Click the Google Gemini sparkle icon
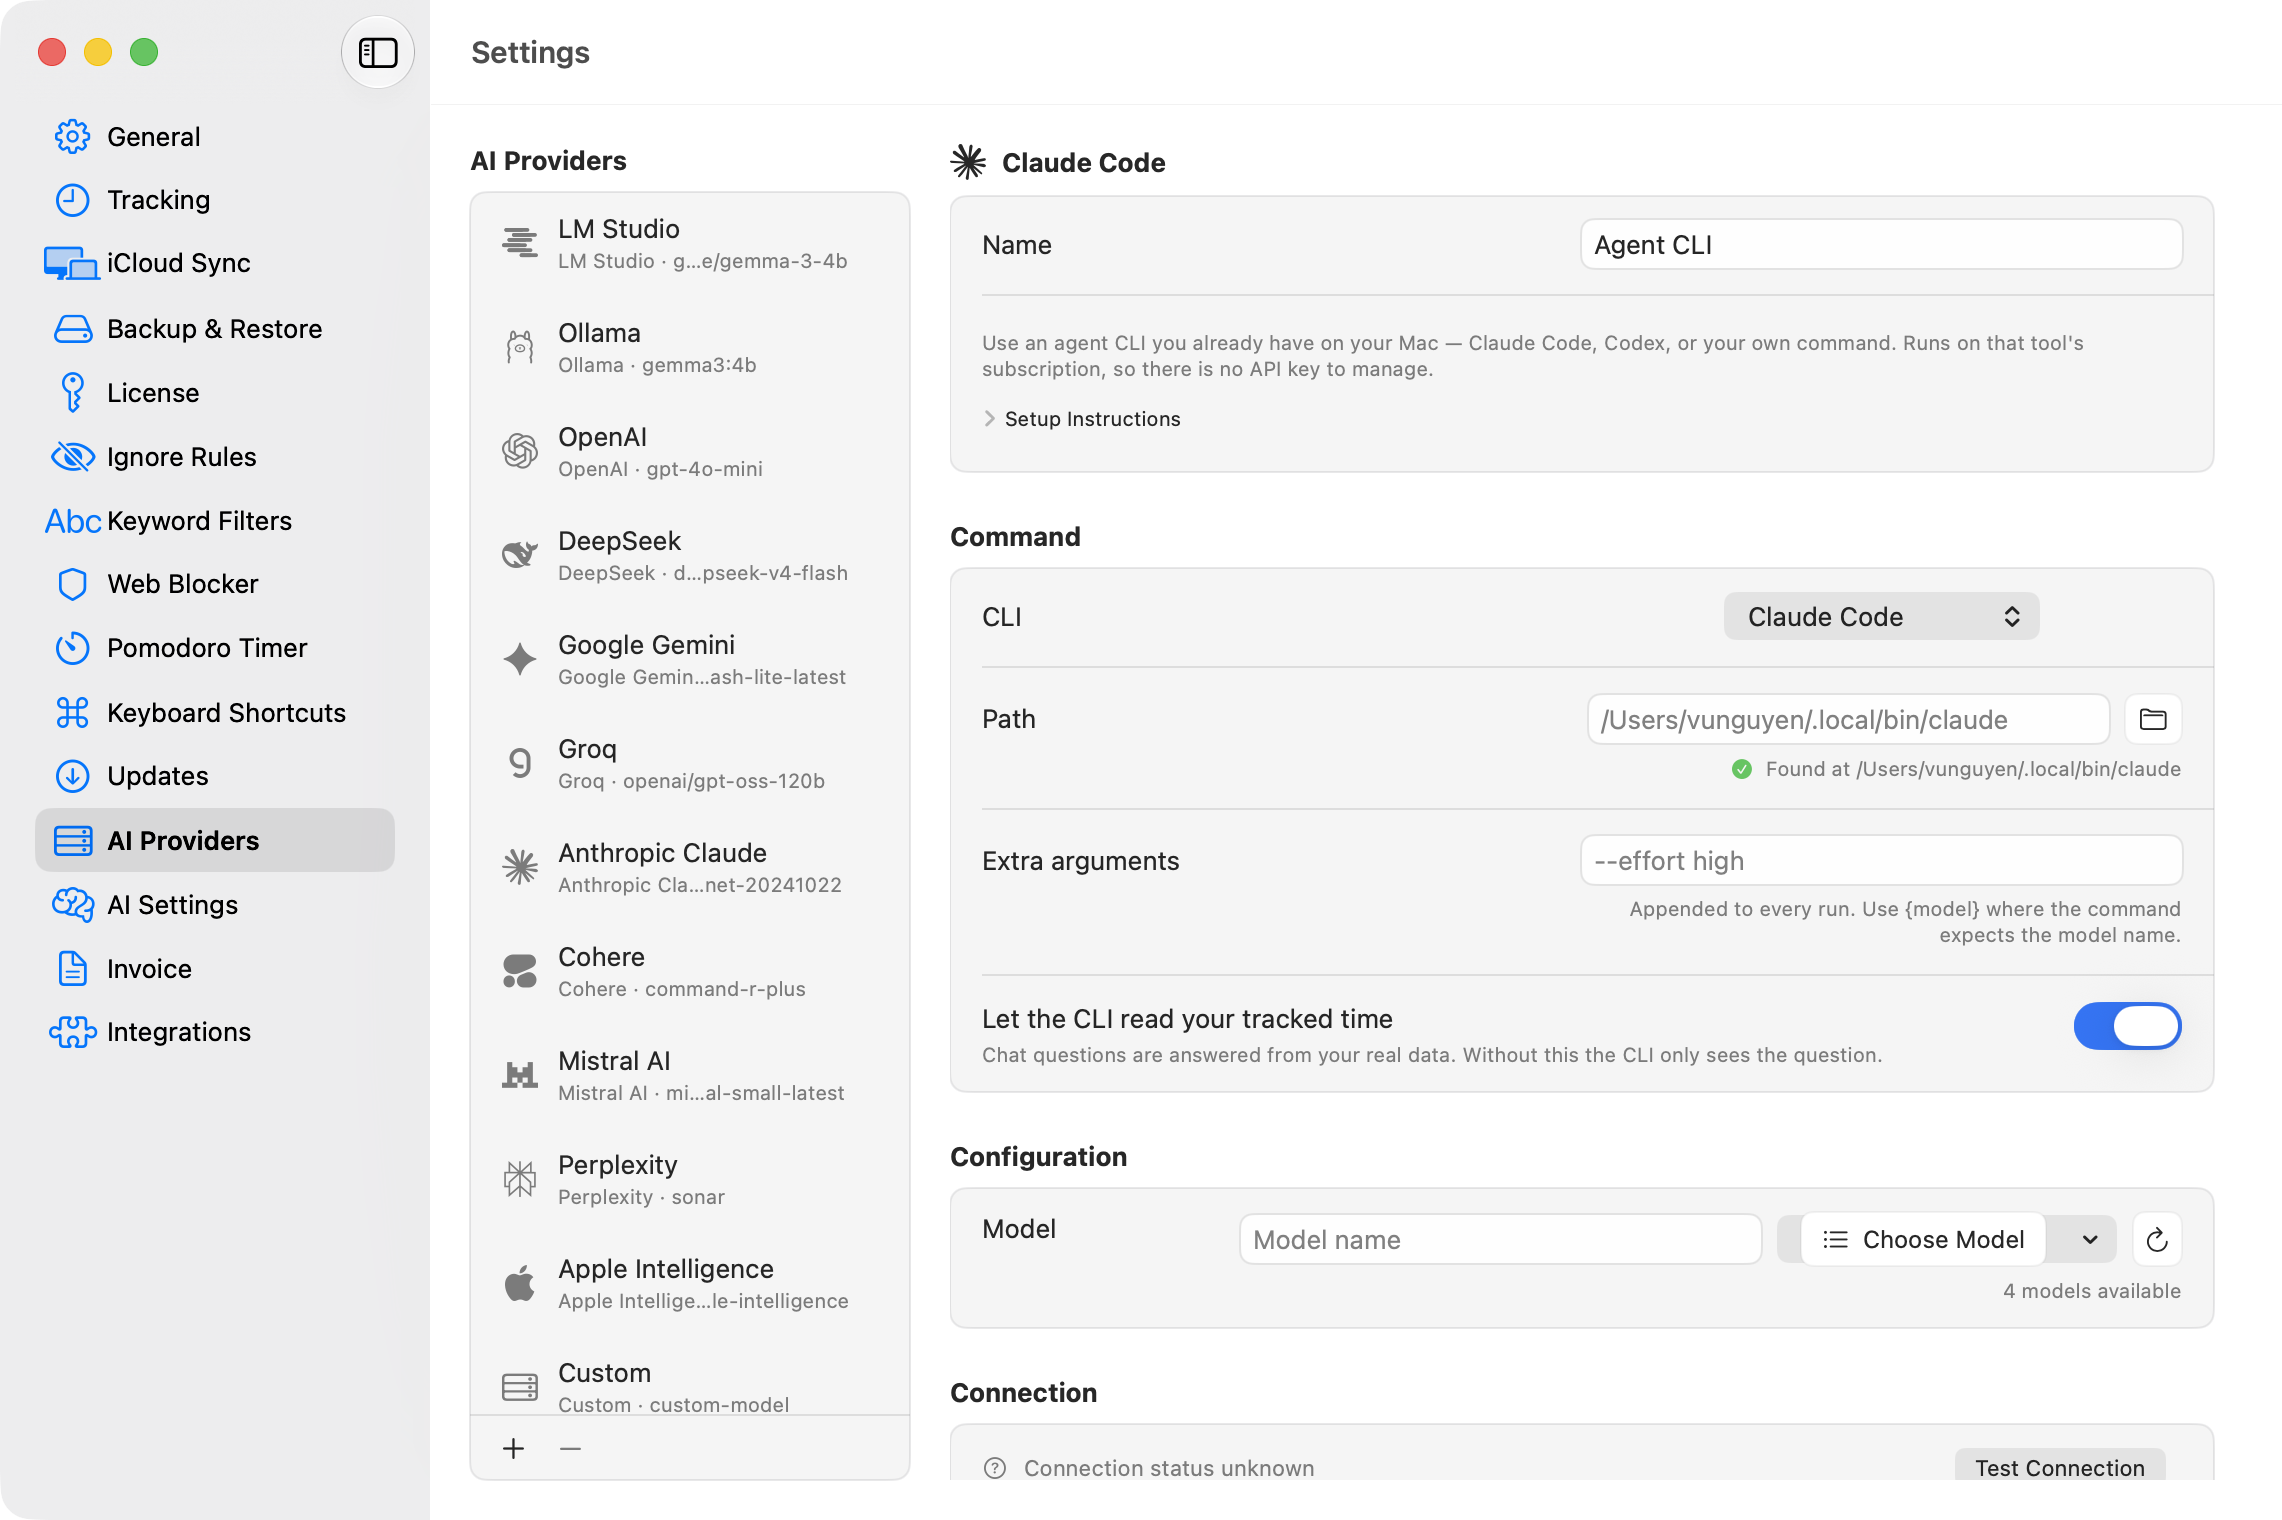The width and height of the screenshot is (2282, 1520). point(520,659)
